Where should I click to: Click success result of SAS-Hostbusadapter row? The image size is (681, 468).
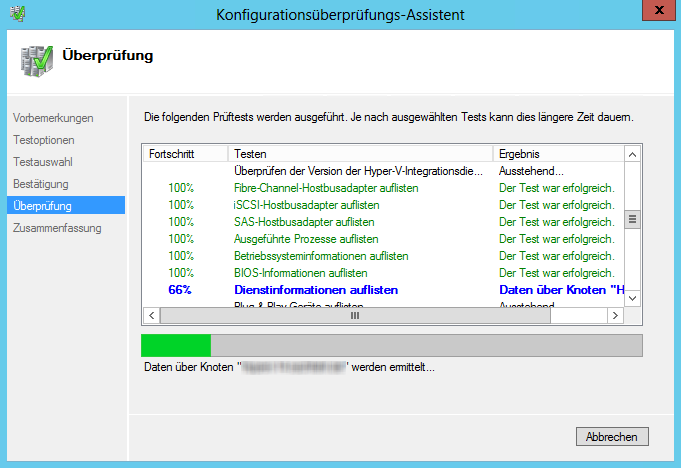pyautogui.click(x=557, y=222)
